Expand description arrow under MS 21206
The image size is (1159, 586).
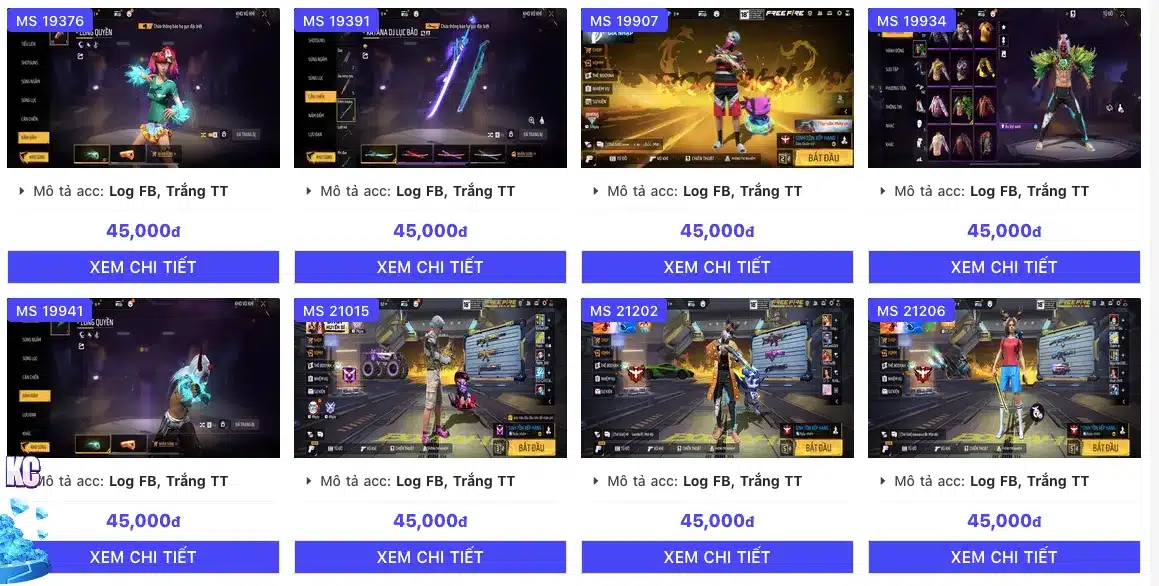click(x=883, y=480)
